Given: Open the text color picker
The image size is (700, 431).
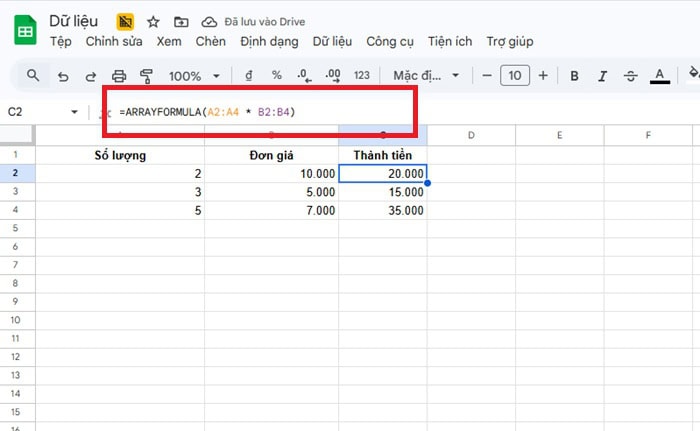Looking at the screenshot, I should 659,76.
